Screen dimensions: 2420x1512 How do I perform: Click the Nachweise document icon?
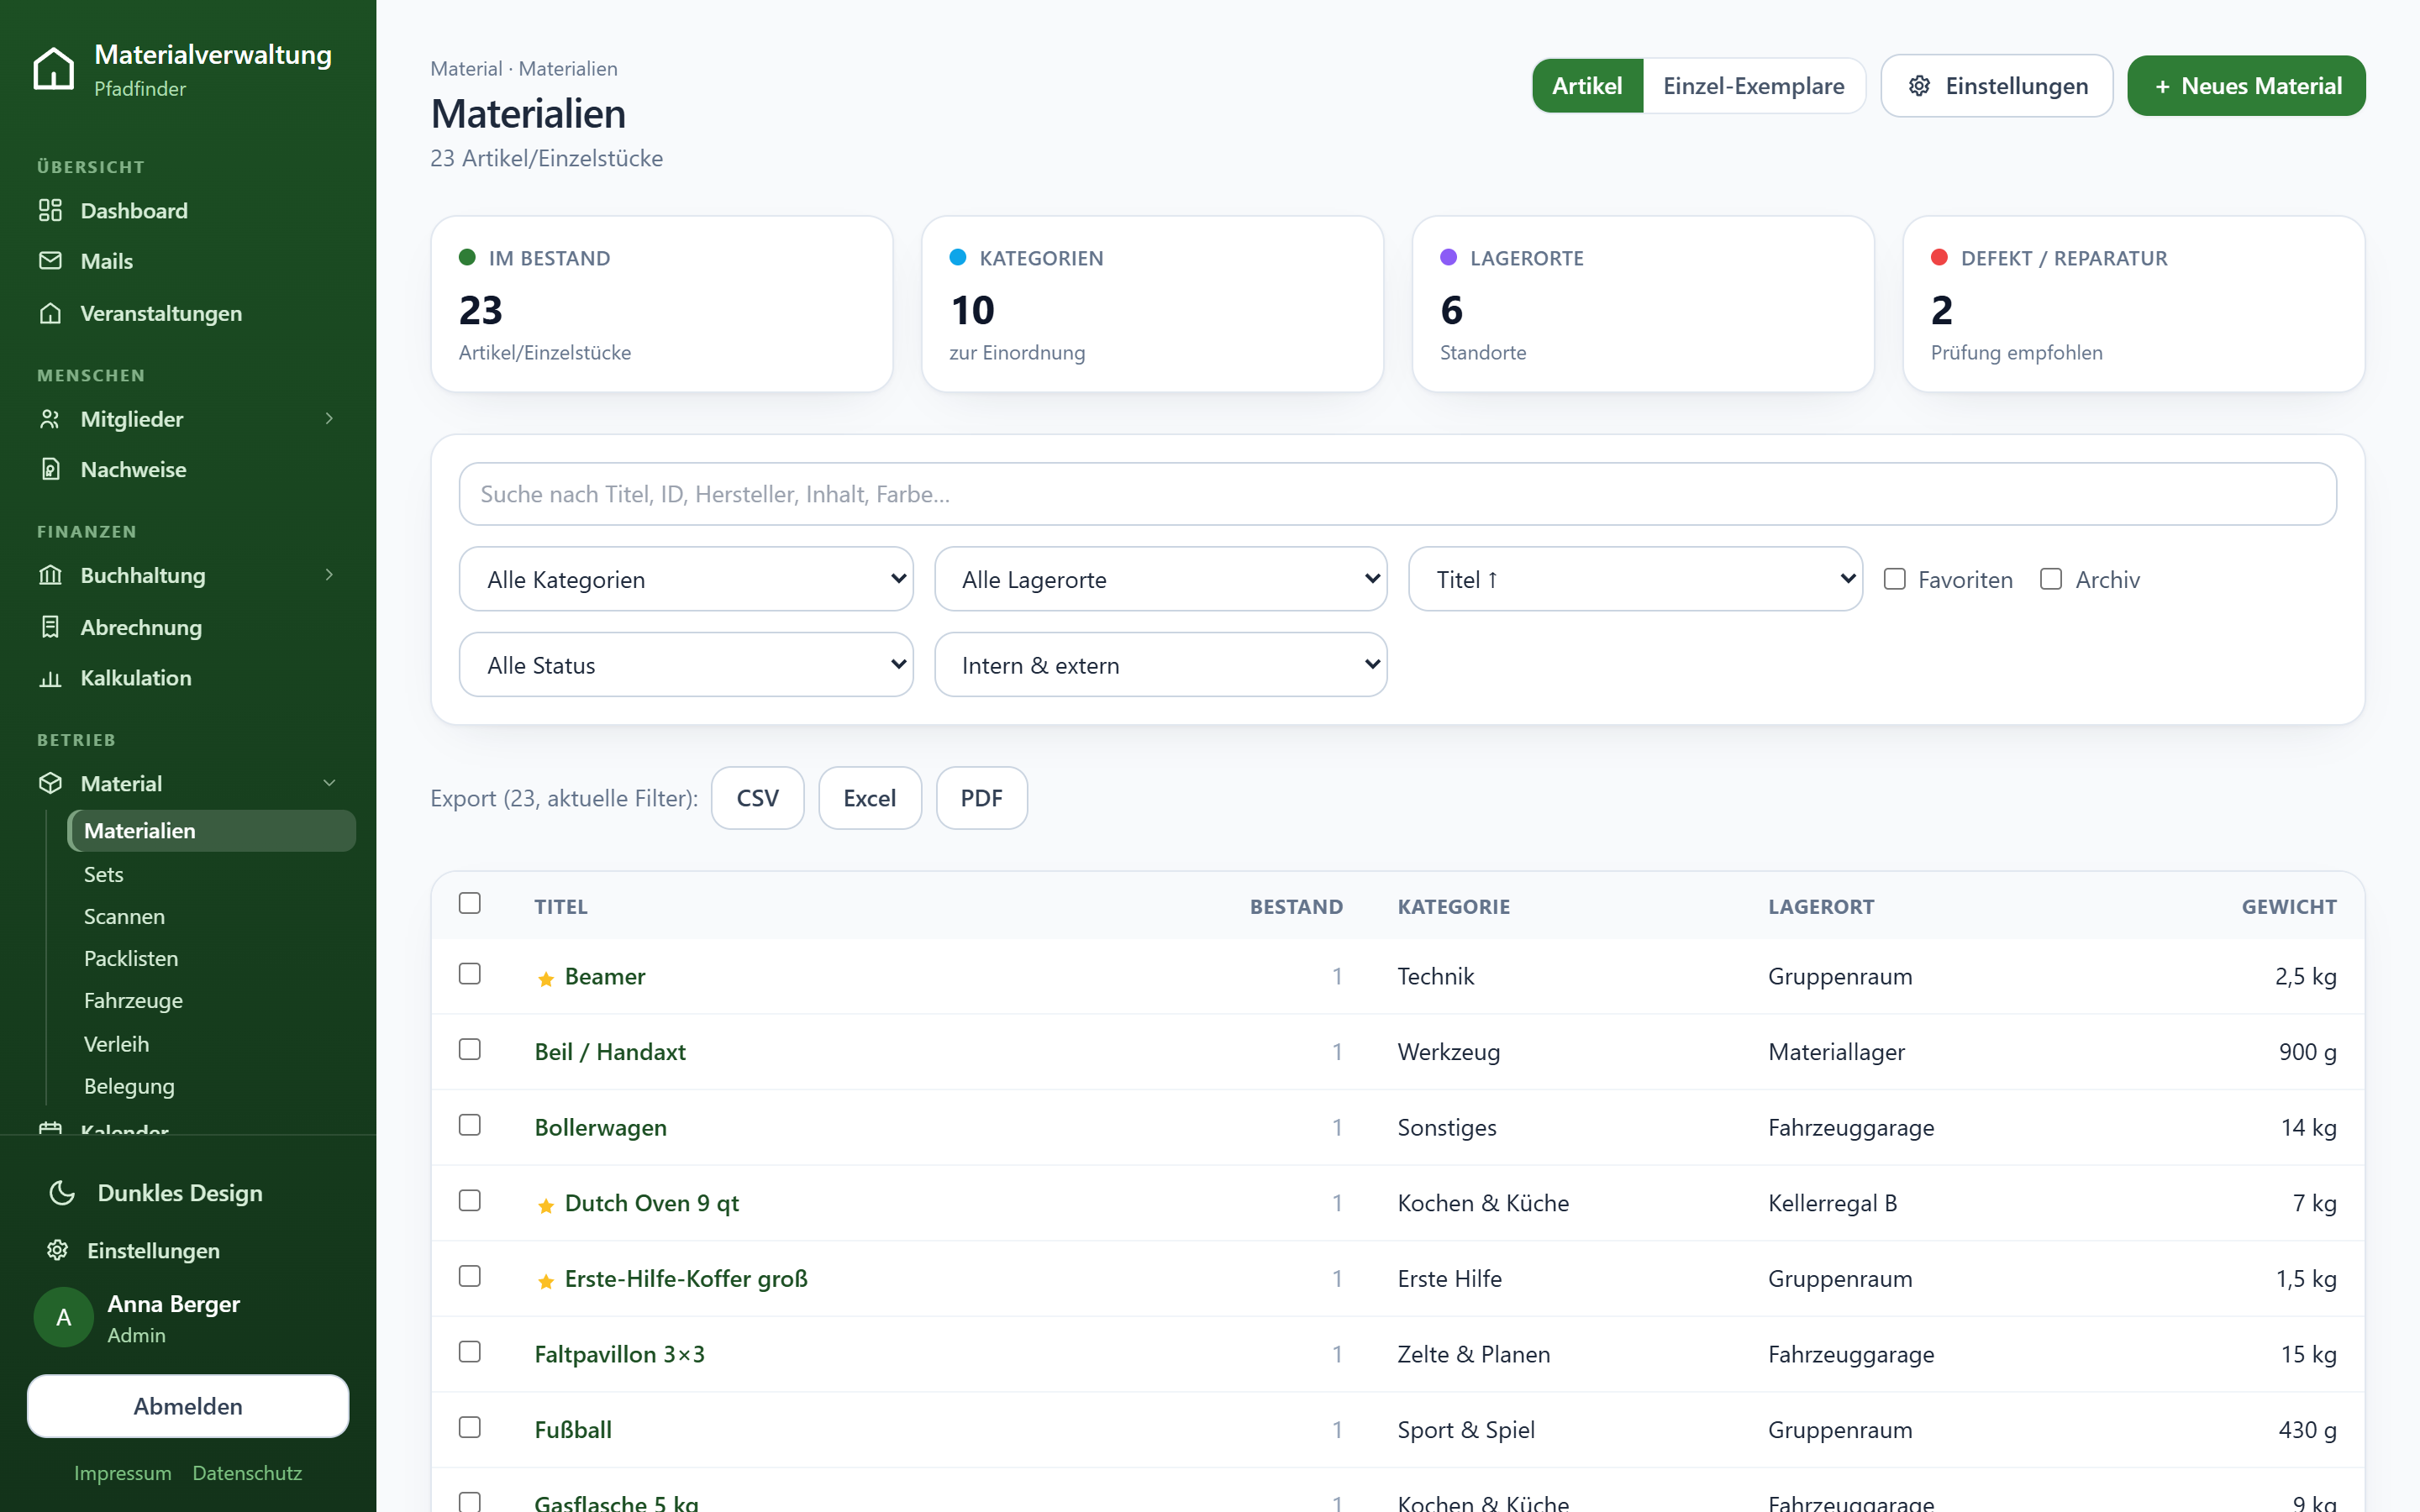click(x=50, y=469)
